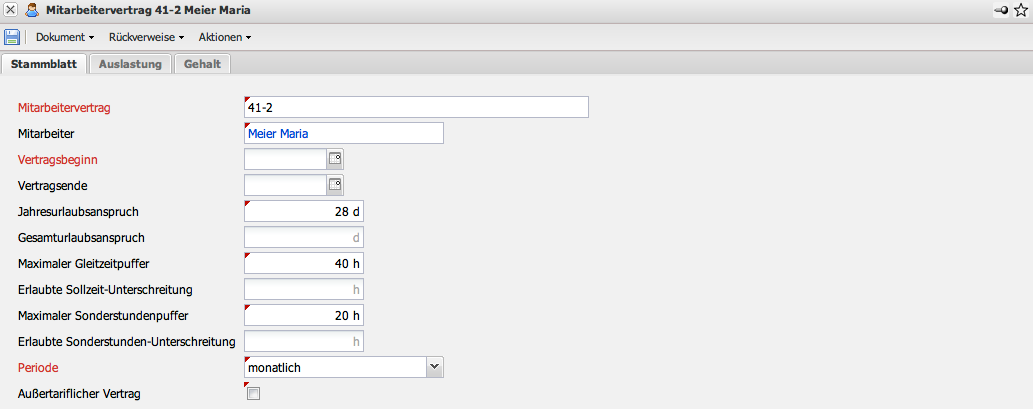Click the favorite star icon
Image resolution: width=1033 pixels, height=409 pixels.
1021,10
